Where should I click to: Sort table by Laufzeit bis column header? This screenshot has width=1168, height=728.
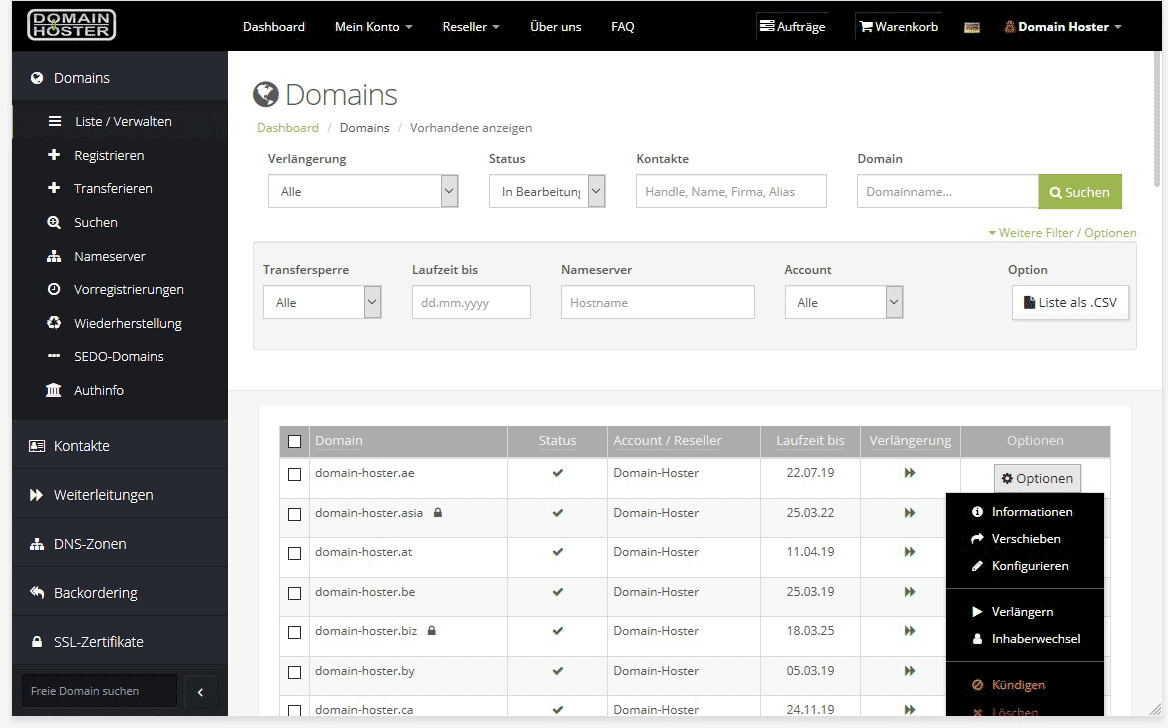(810, 440)
